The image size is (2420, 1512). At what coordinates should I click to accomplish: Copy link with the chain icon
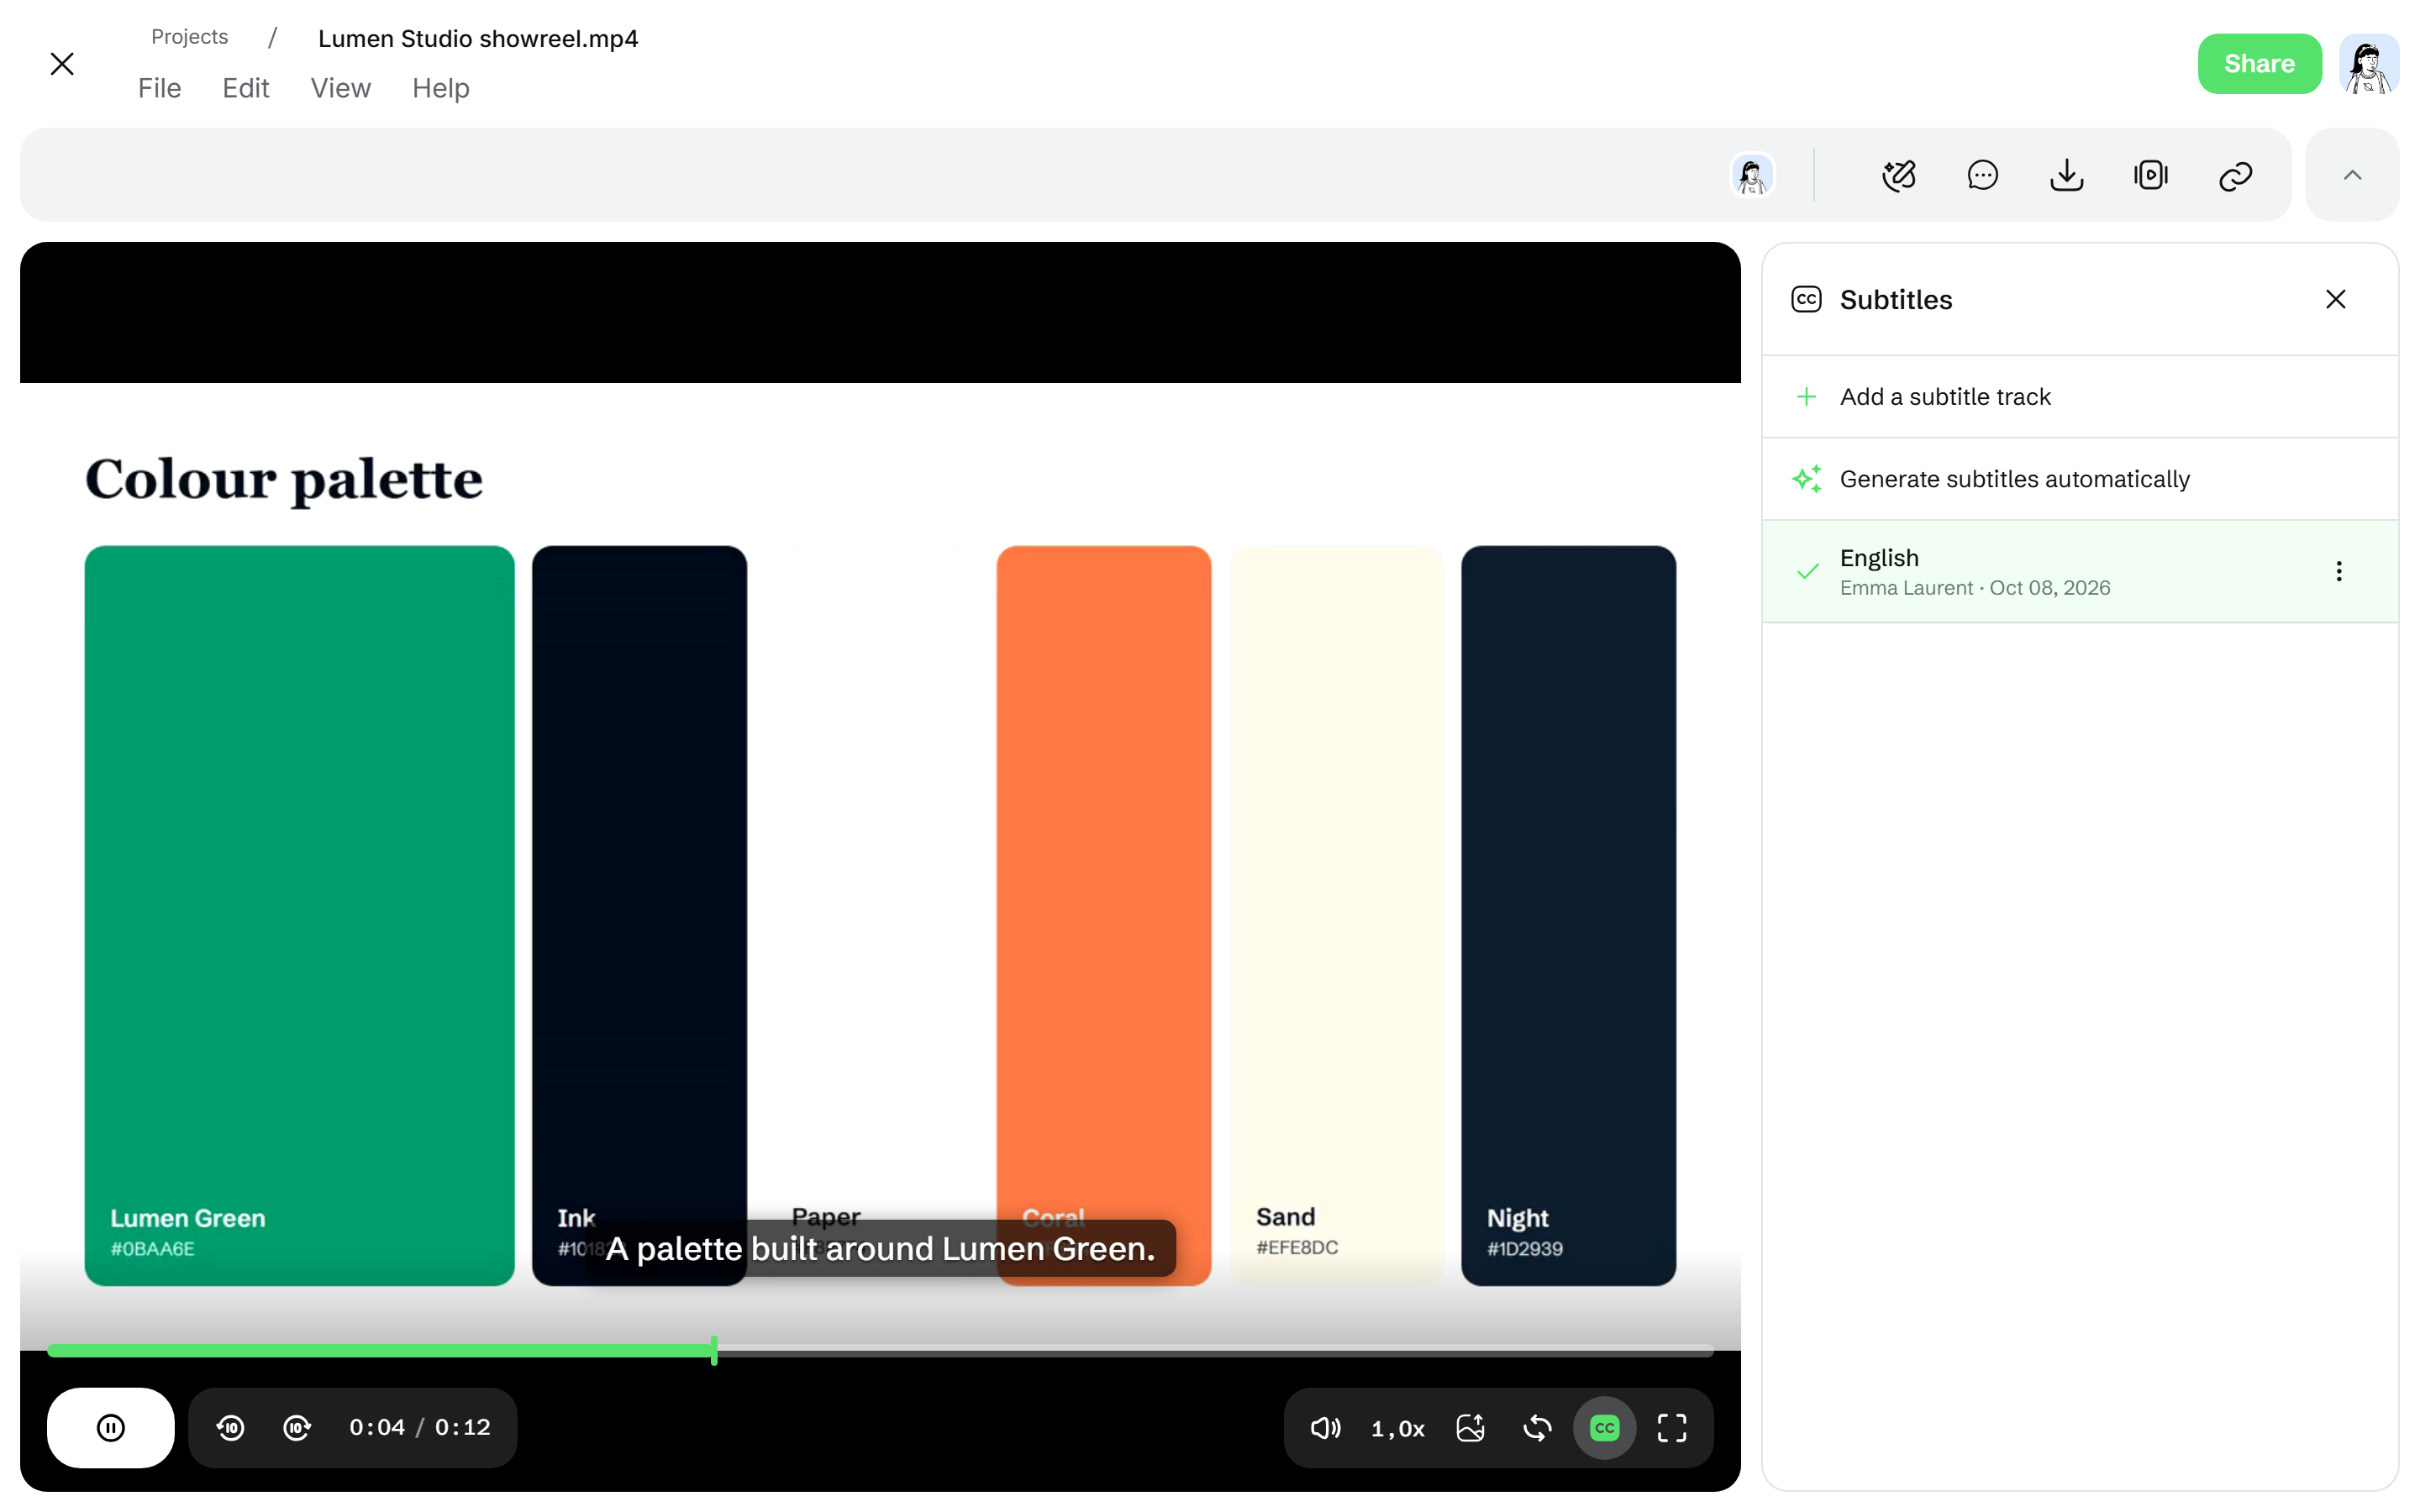point(2235,175)
